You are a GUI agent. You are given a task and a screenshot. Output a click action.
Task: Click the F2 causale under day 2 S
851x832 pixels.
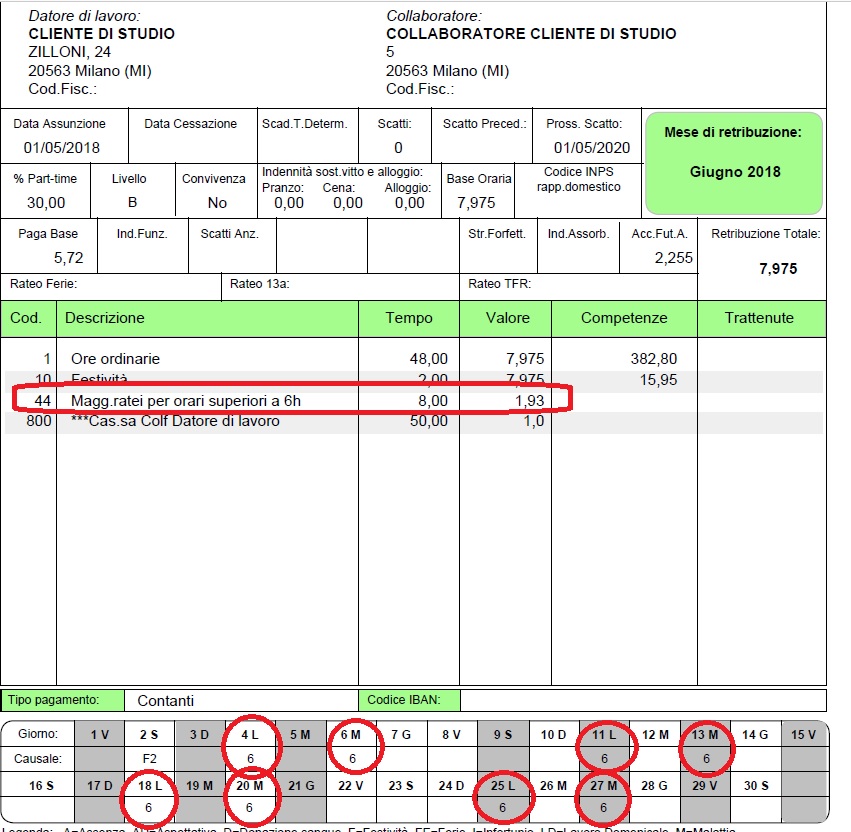pyautogui.click(x=149, y=759)
